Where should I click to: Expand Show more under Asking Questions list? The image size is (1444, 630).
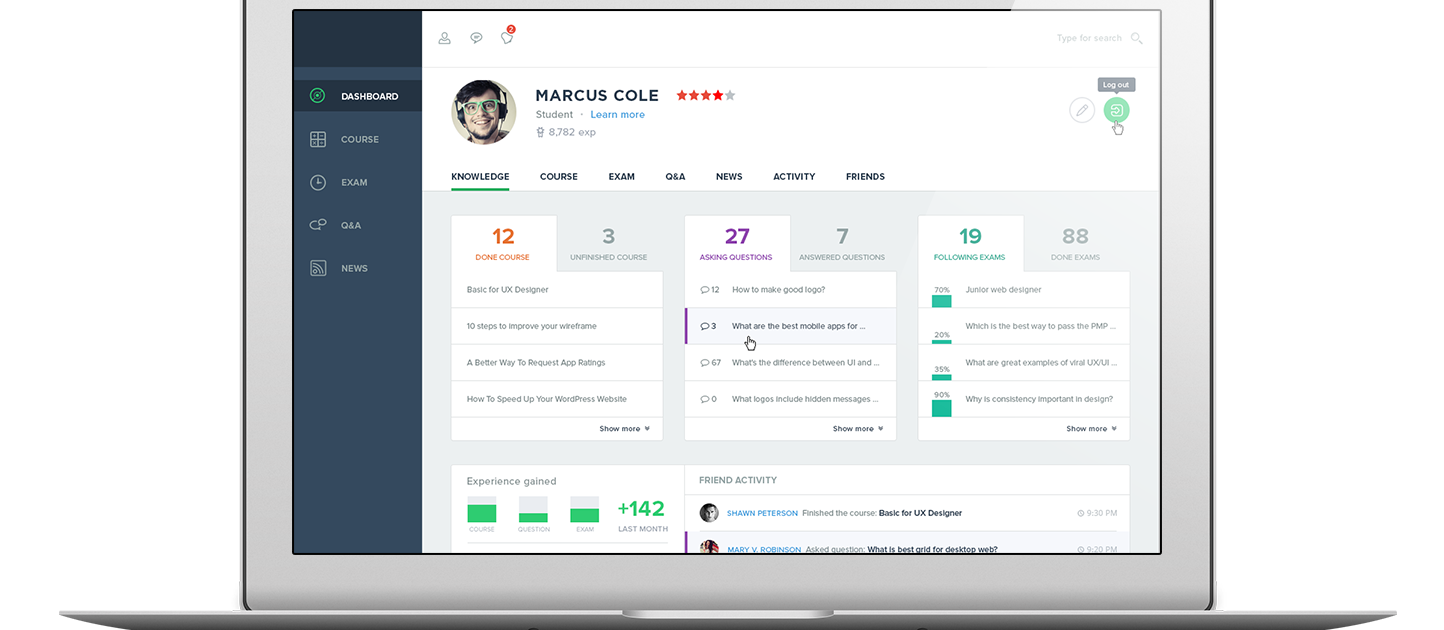tap(857, 429)
